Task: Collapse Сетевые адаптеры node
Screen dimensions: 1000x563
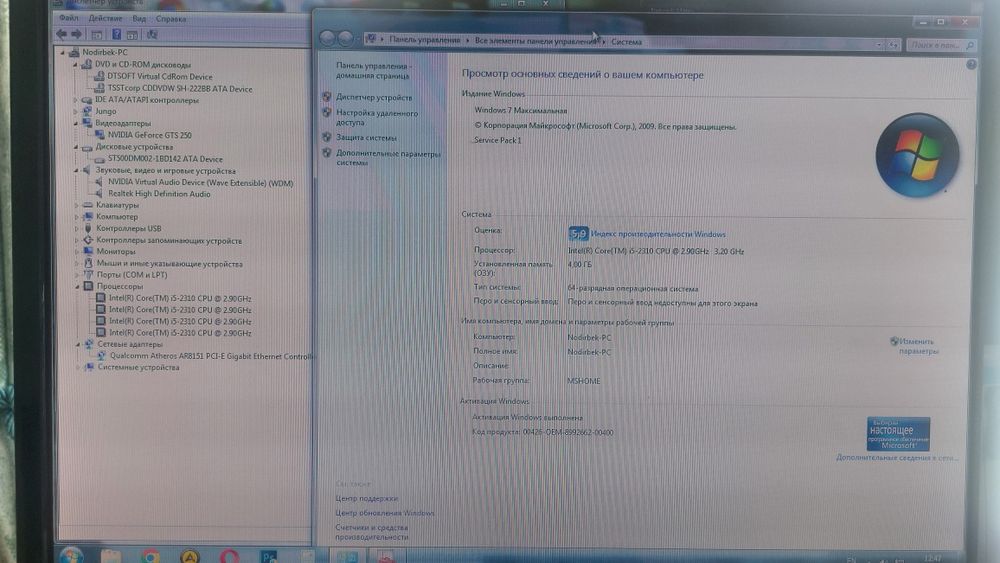Action: tap(78, 344)
